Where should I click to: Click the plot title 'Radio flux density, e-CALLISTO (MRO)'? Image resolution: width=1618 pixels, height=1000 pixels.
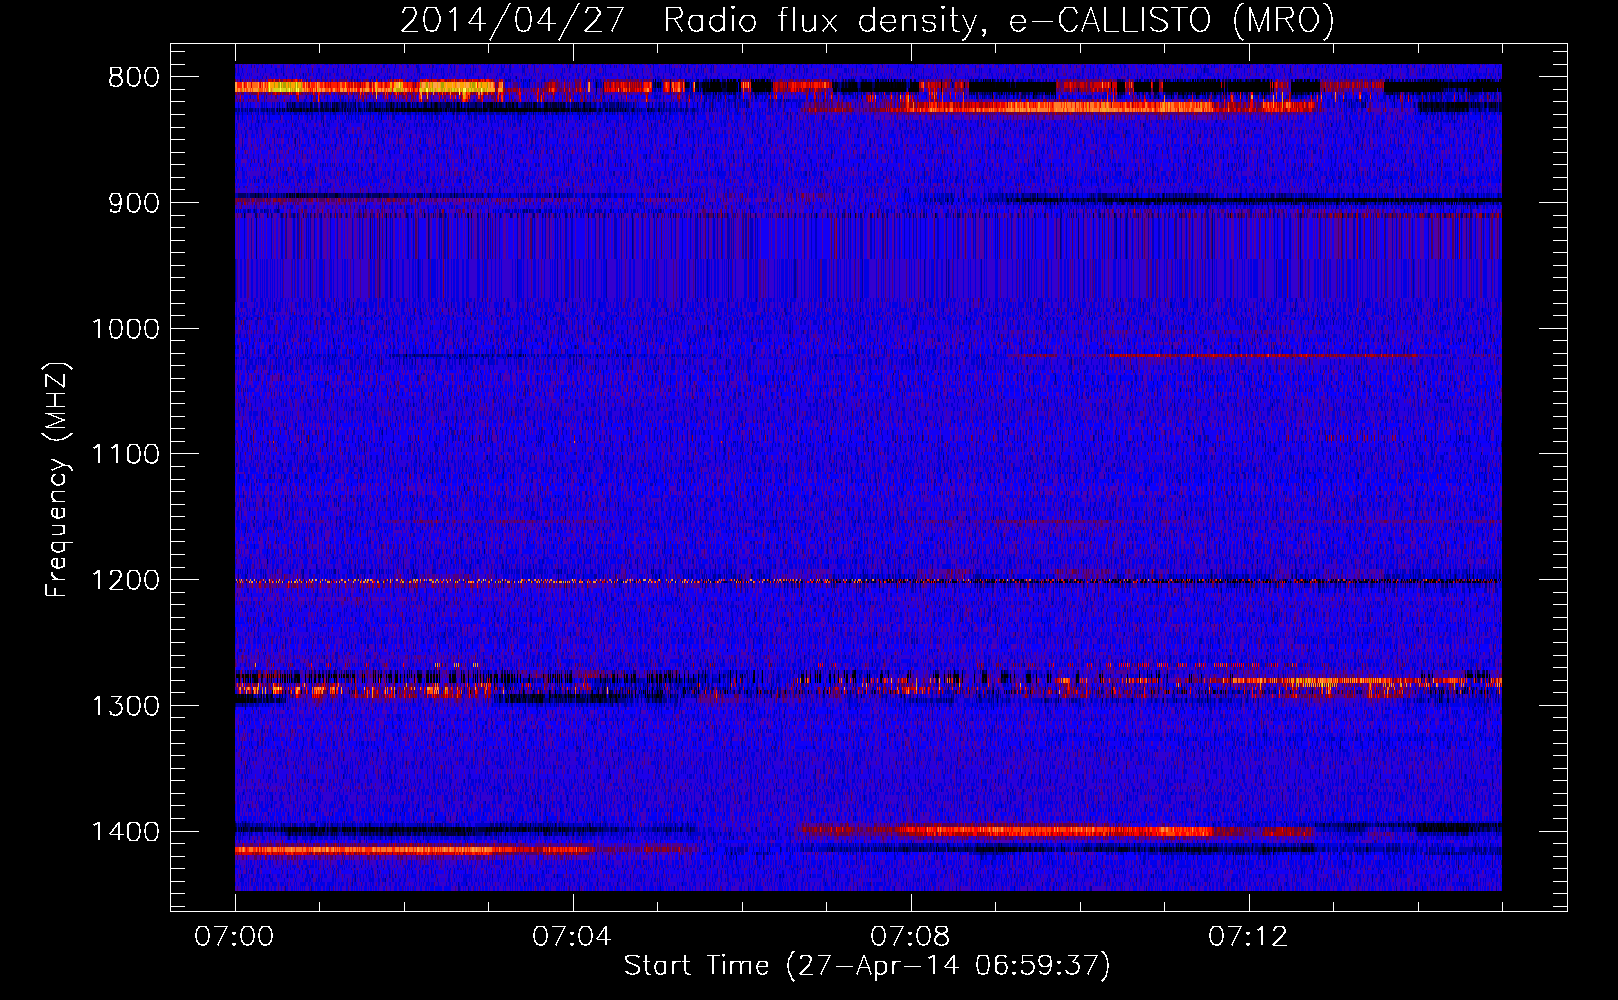click(998, 20)
